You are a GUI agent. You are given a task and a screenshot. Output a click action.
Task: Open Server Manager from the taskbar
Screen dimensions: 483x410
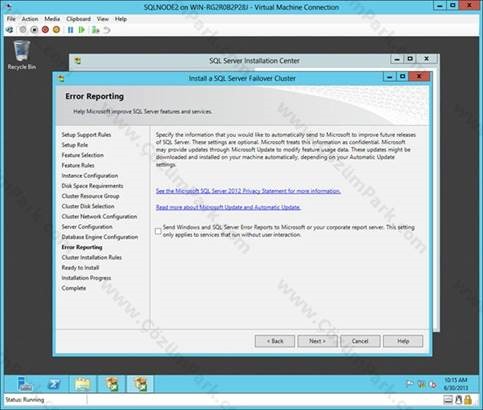pyautogui.click(x=25, y=384)
